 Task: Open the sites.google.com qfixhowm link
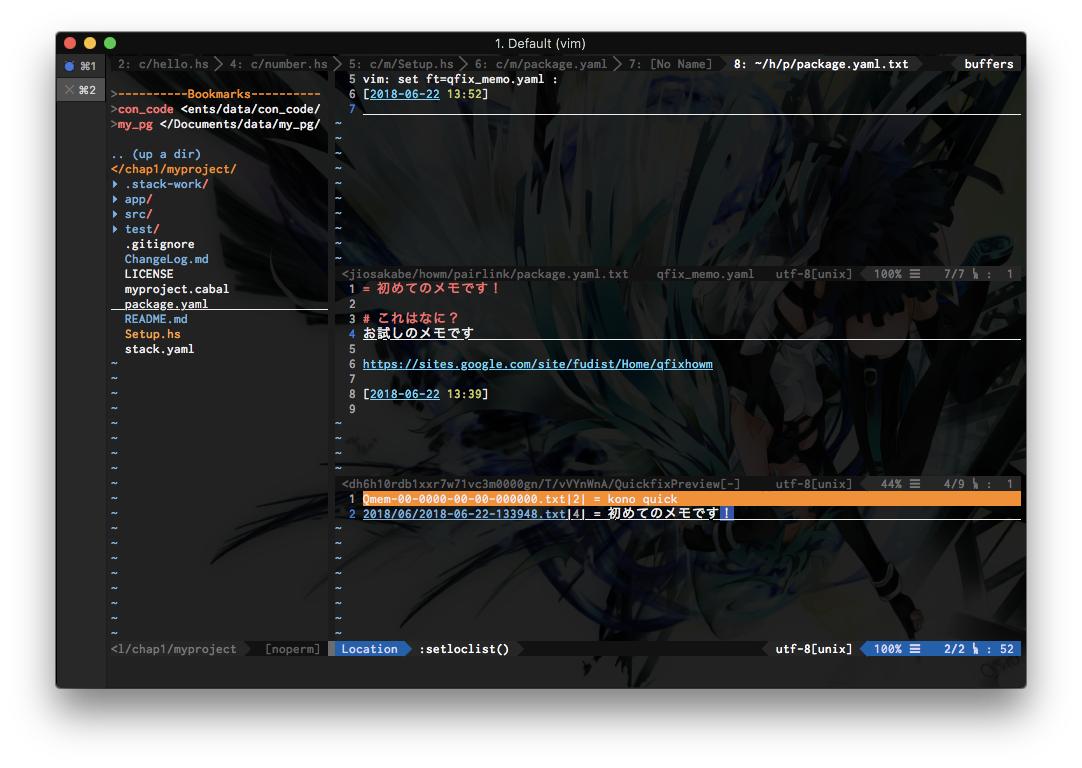point(537,364)
